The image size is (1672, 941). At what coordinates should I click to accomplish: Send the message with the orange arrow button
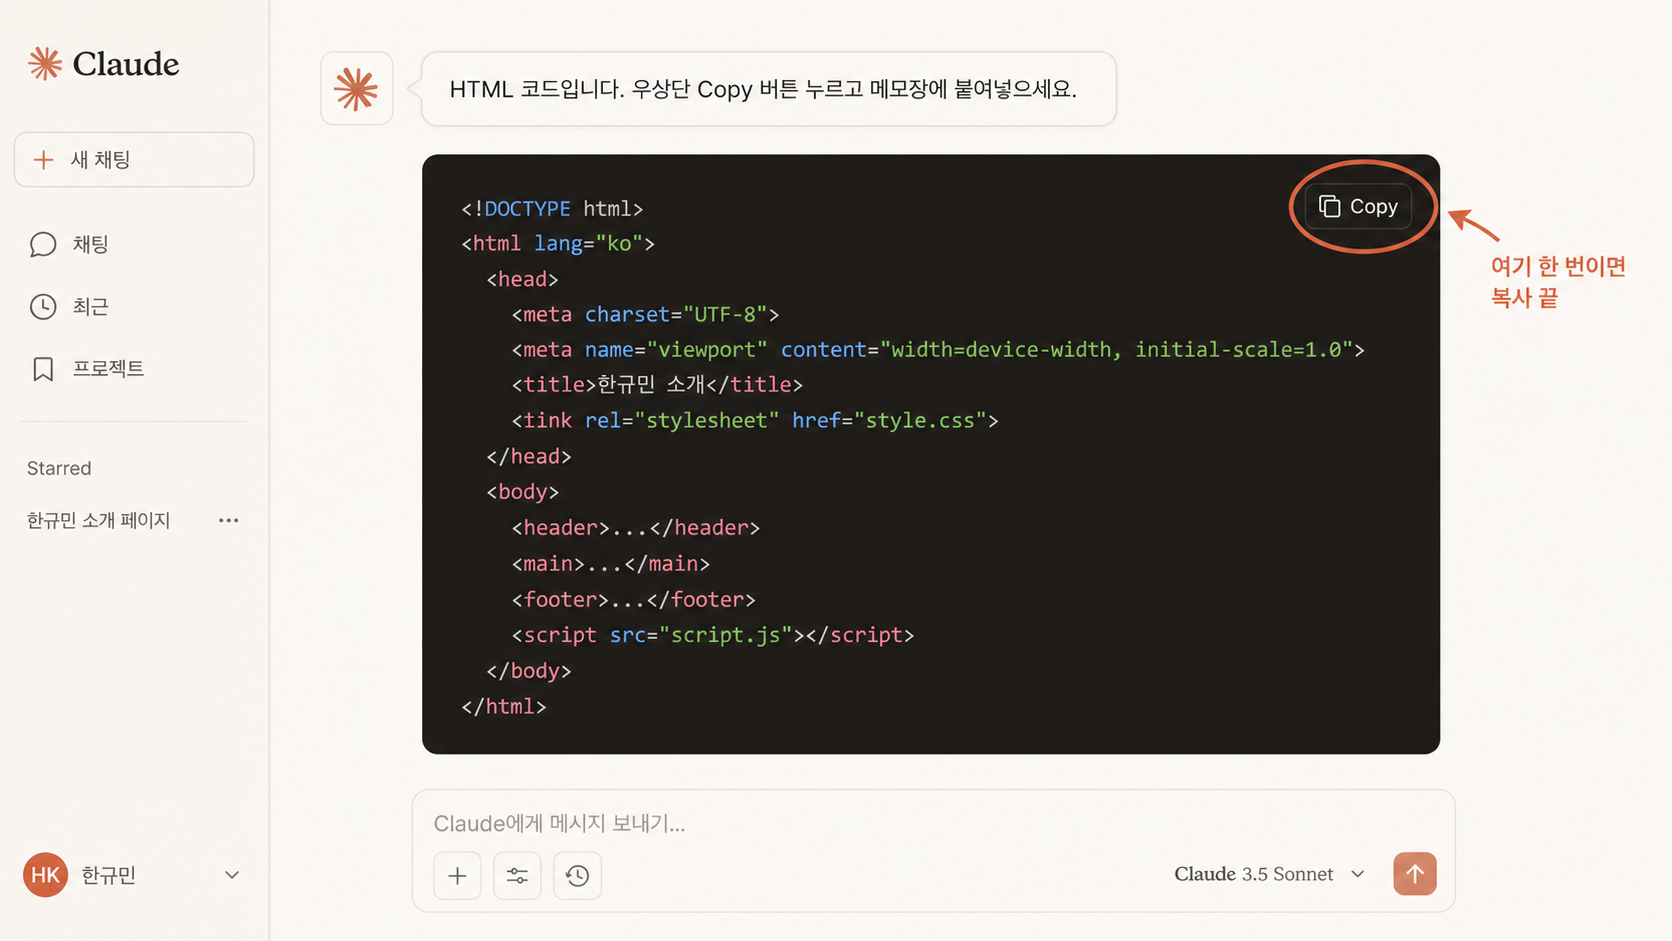(1414, 874)
